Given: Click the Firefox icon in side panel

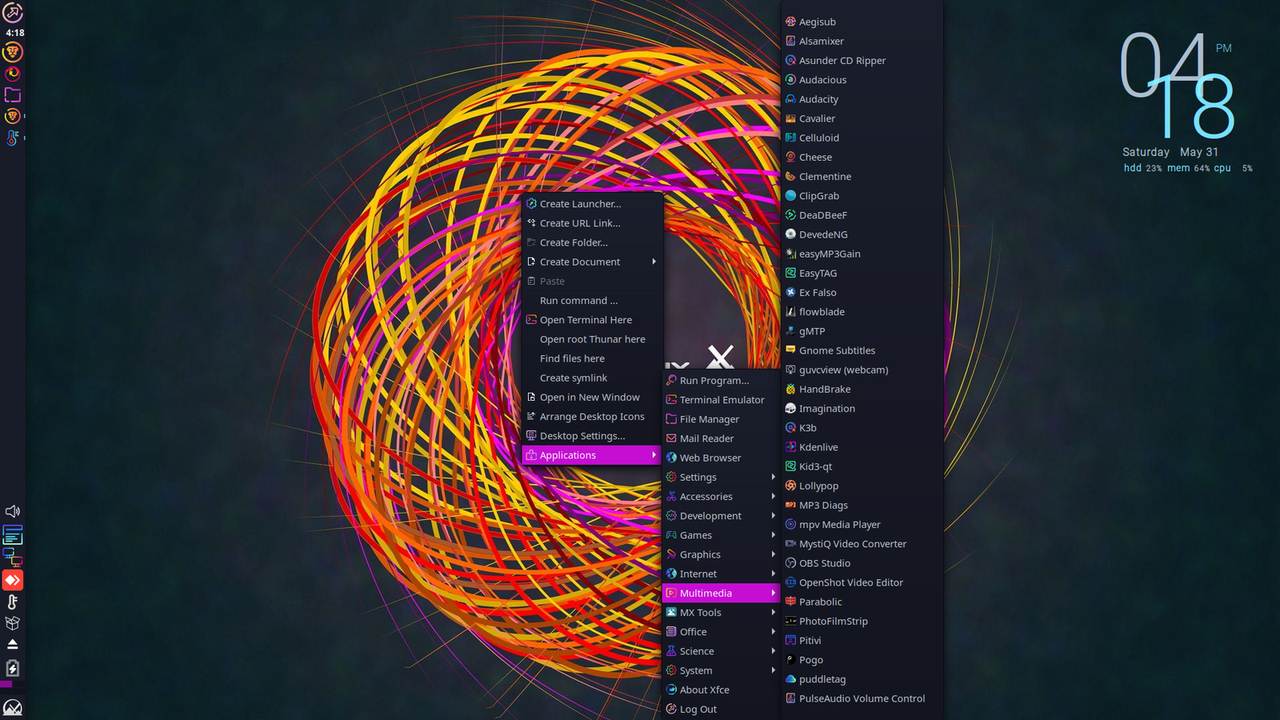Looking at the screenshot, I should (12, 73).
